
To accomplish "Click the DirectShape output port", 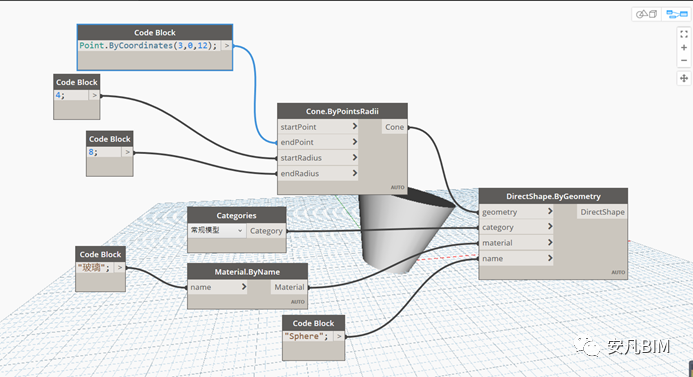I will (x=602, y=212).
